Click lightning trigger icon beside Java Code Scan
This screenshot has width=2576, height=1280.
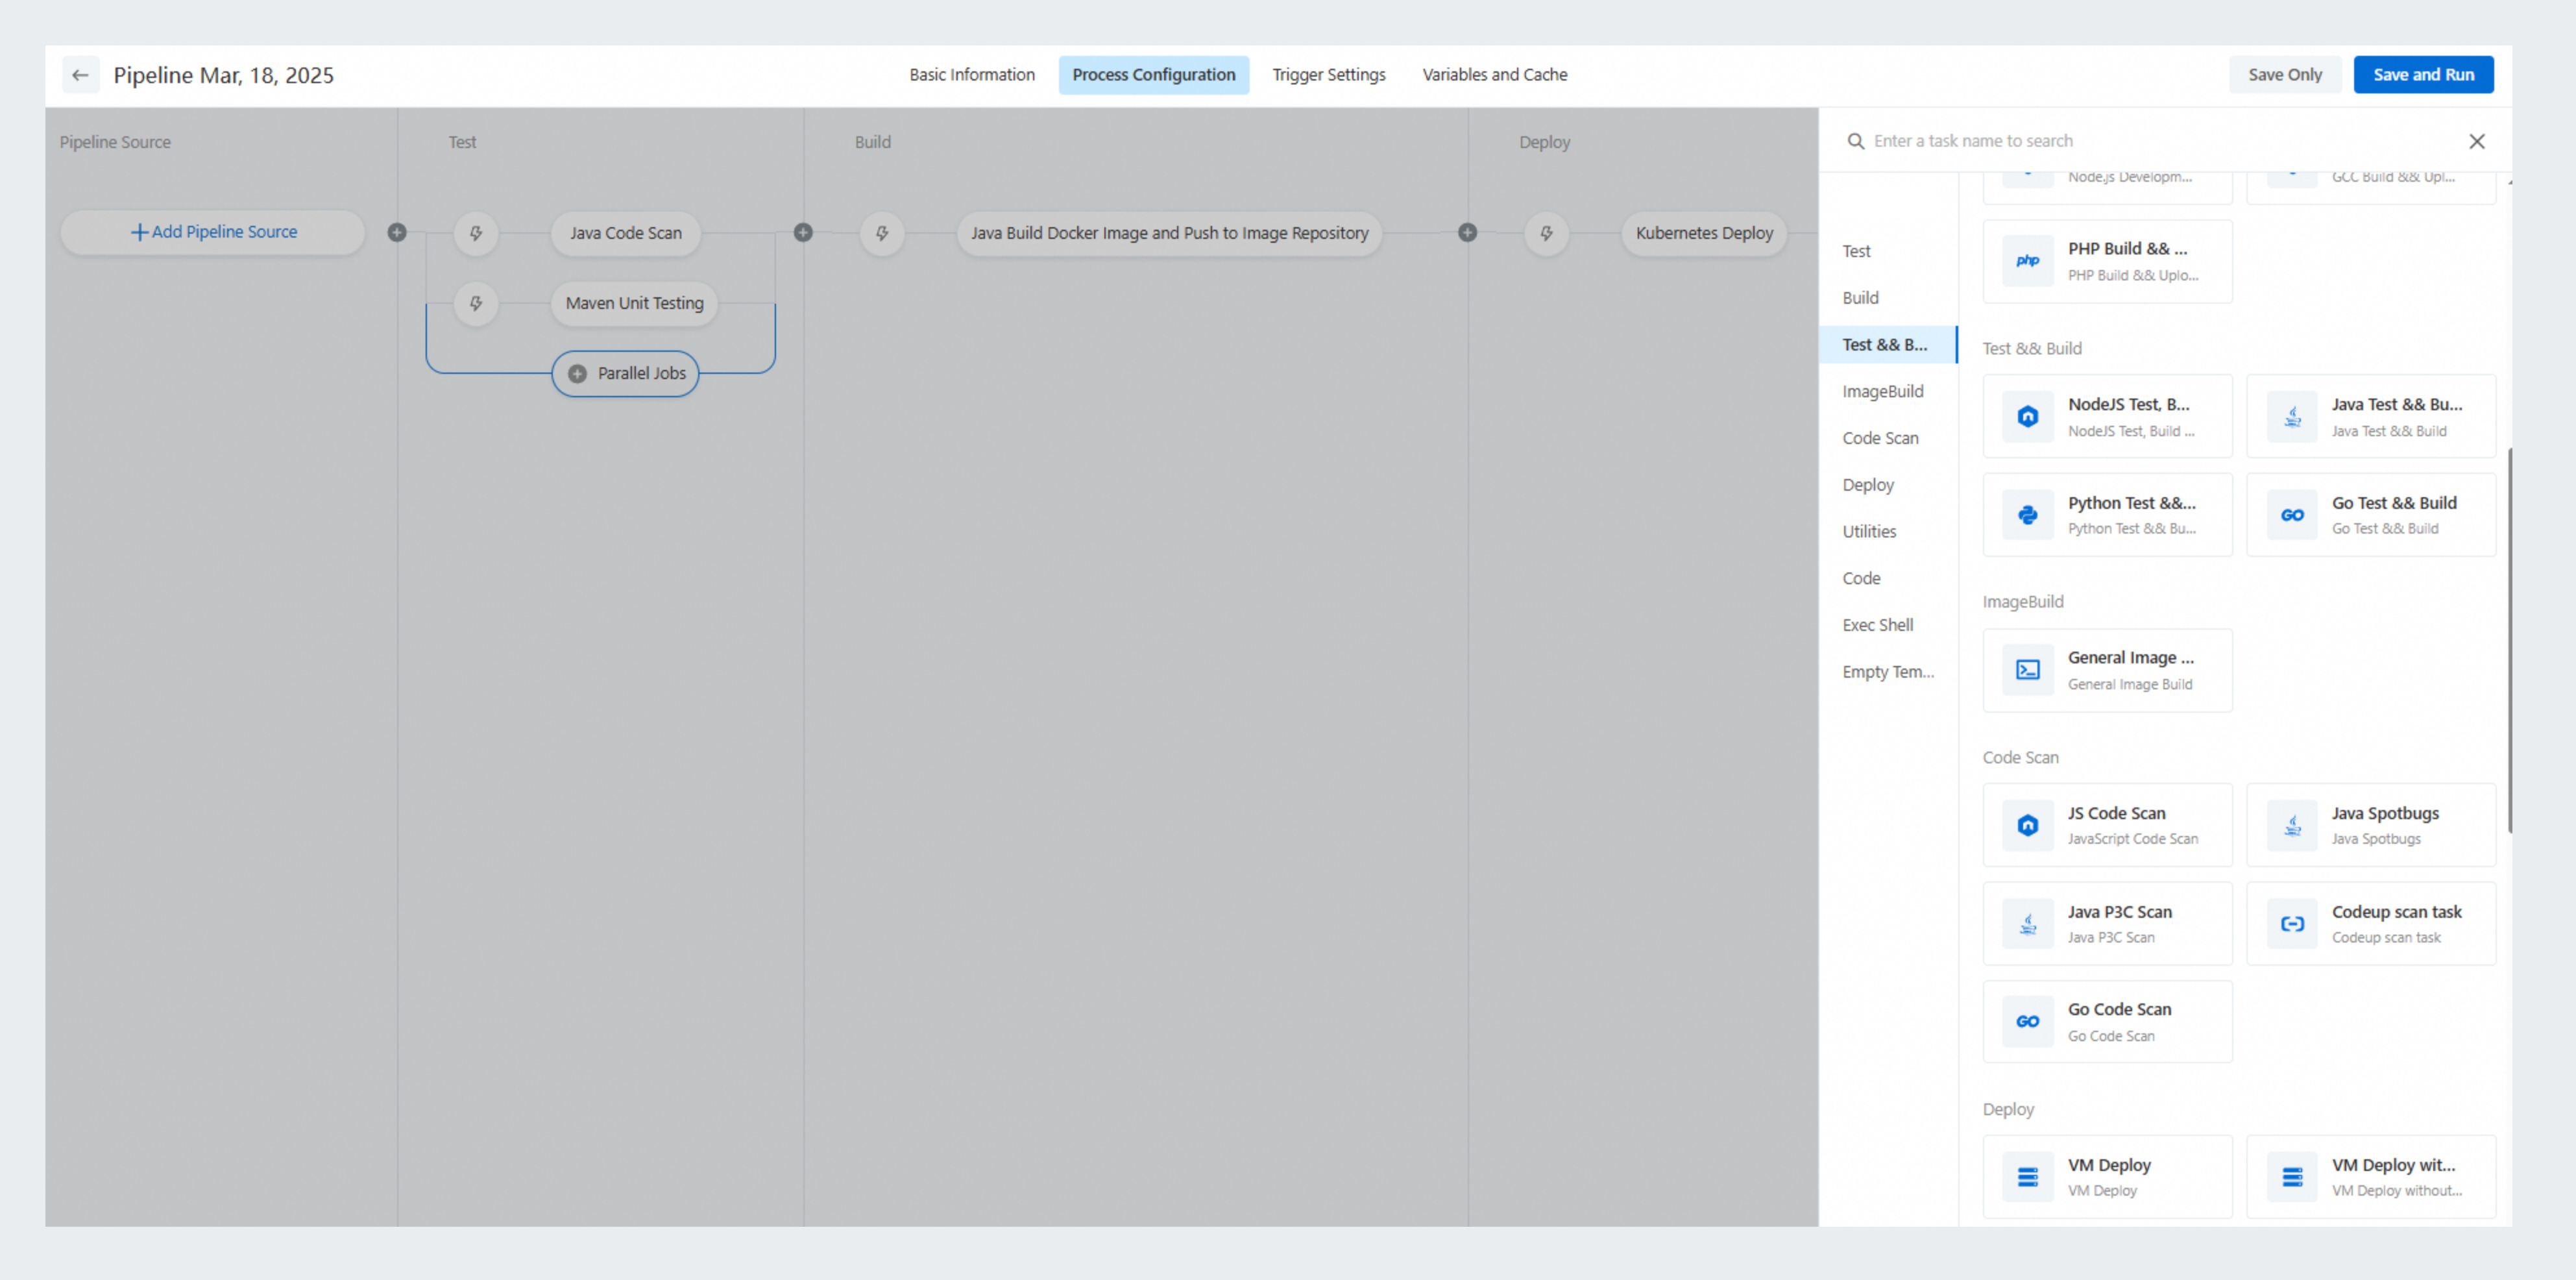(x=476, y=233)
